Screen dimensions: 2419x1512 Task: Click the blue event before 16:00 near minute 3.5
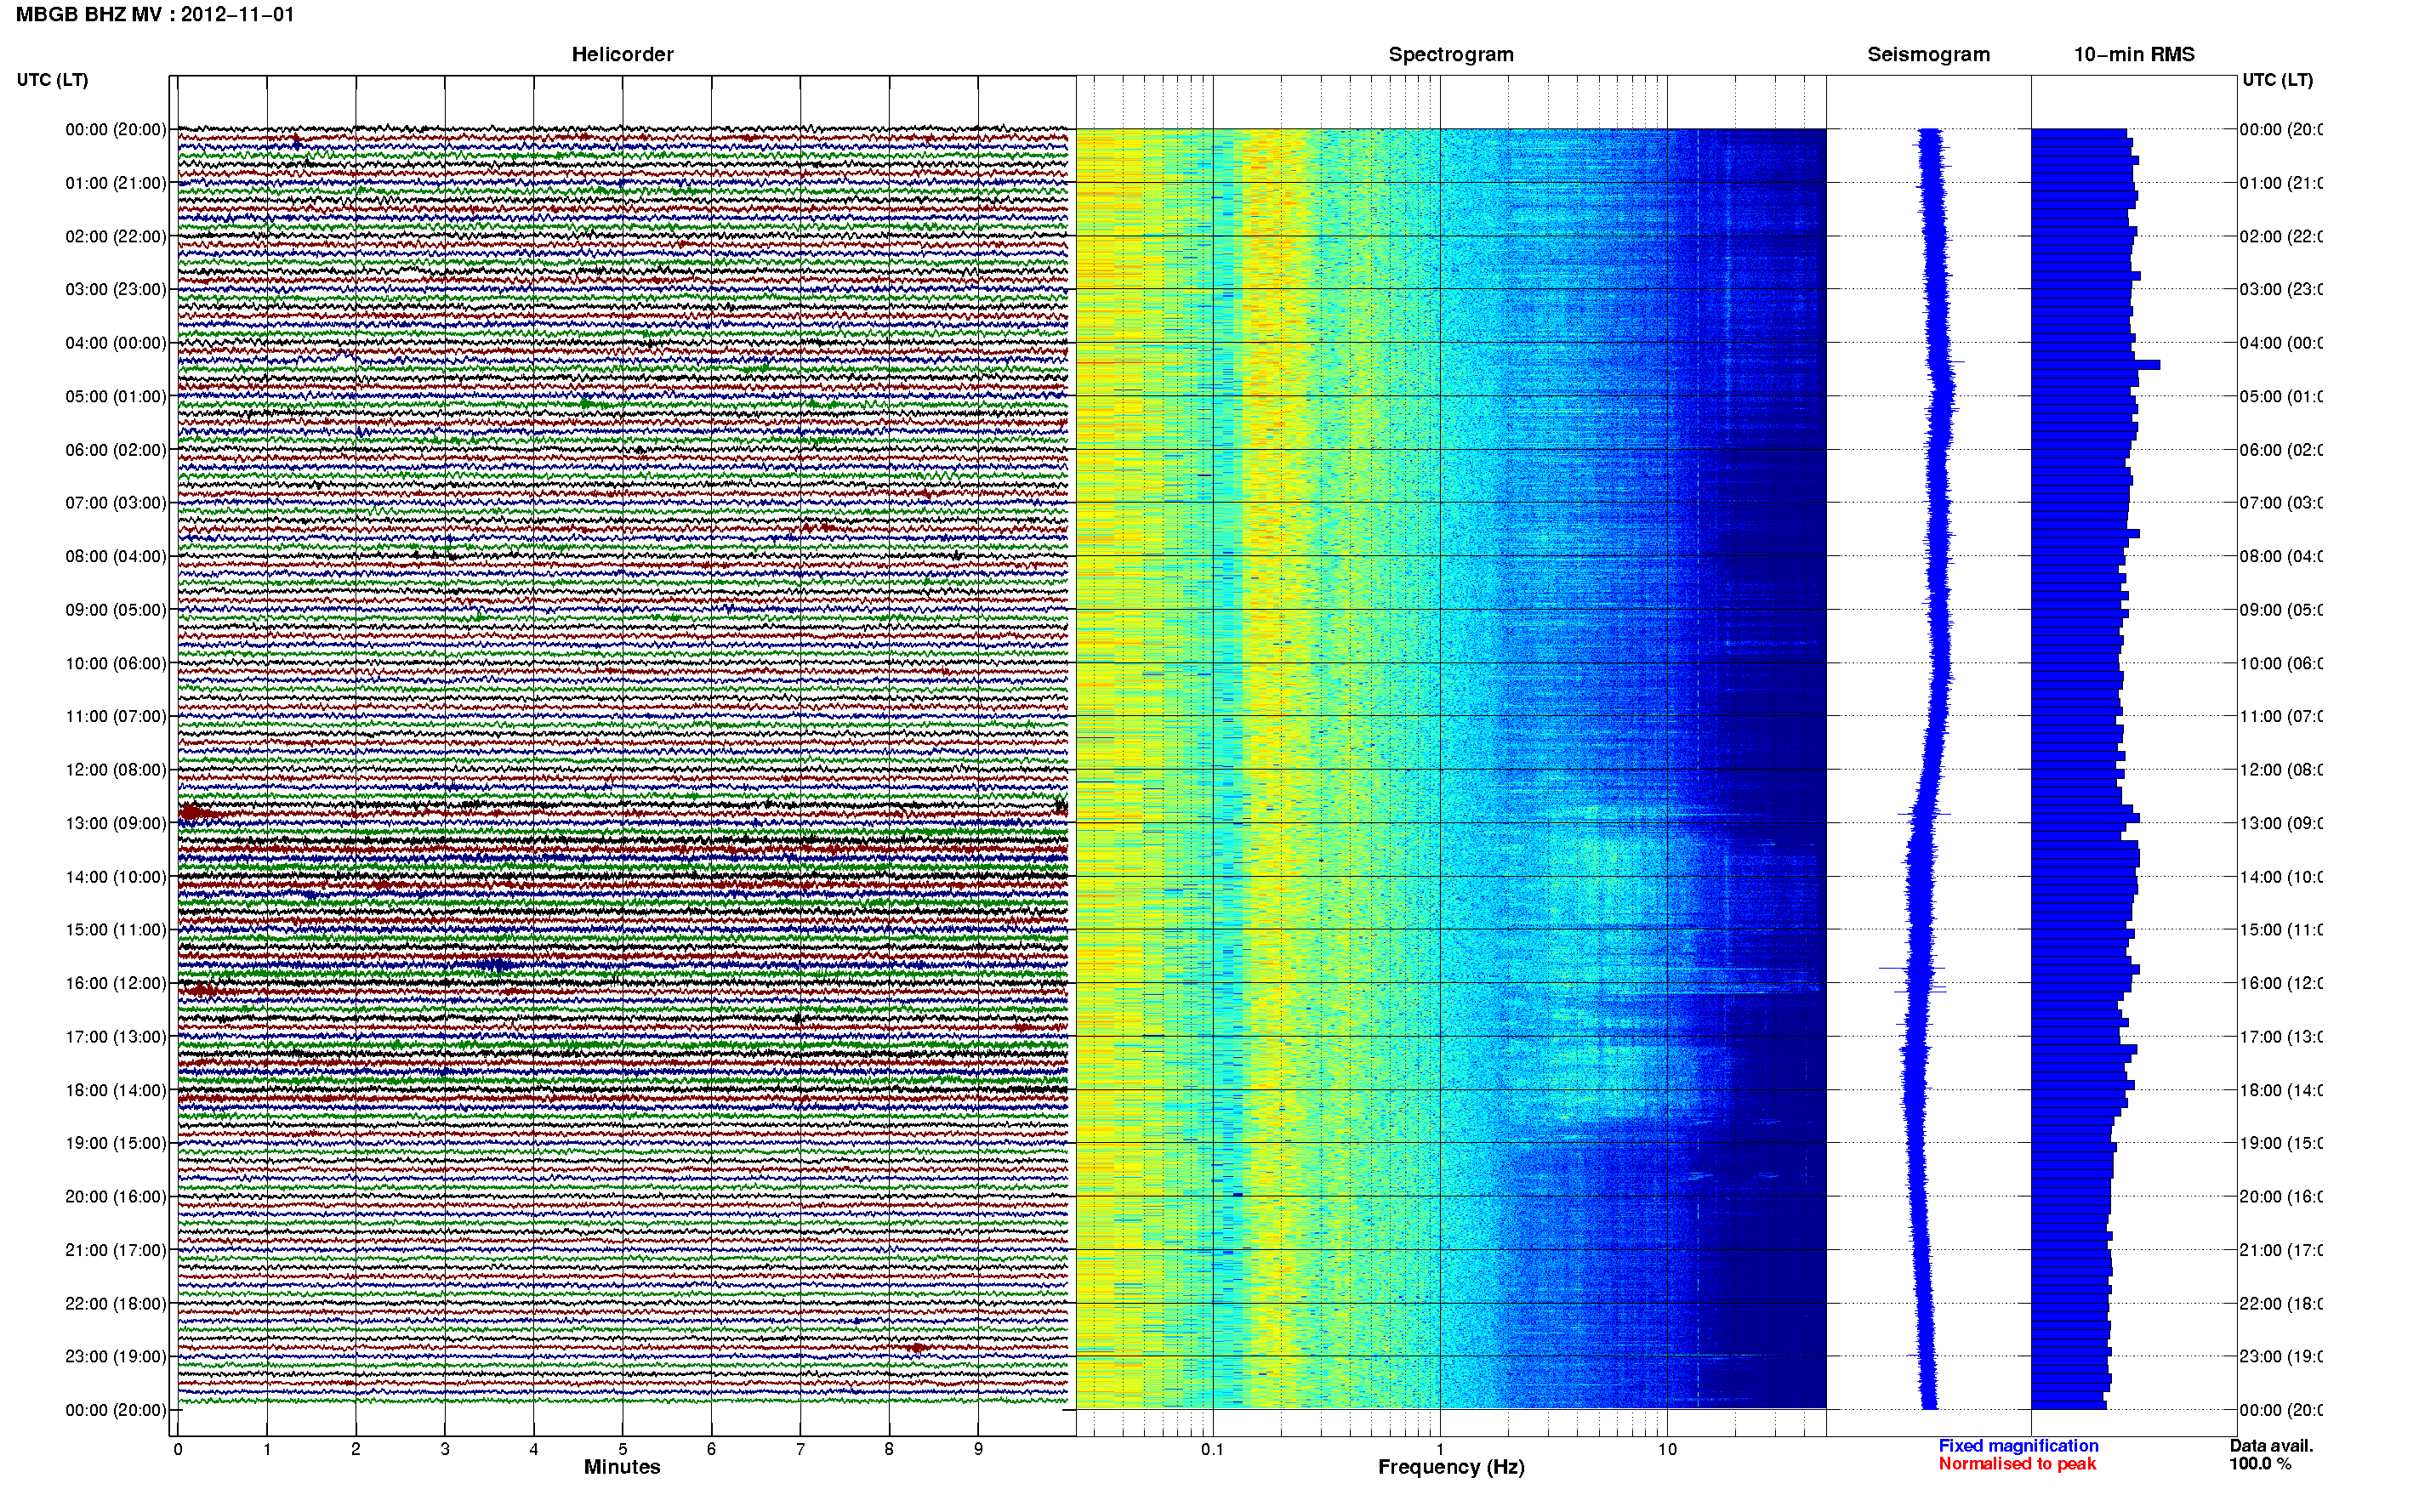[x=496, y=964]
